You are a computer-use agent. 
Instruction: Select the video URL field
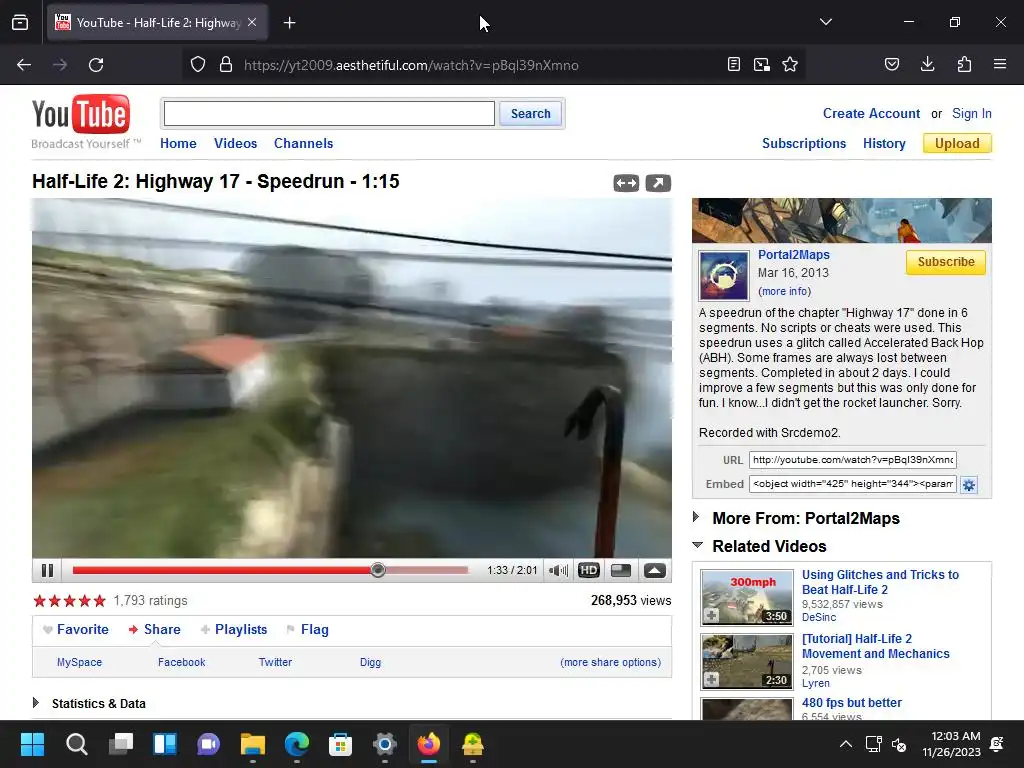point(852,460)
